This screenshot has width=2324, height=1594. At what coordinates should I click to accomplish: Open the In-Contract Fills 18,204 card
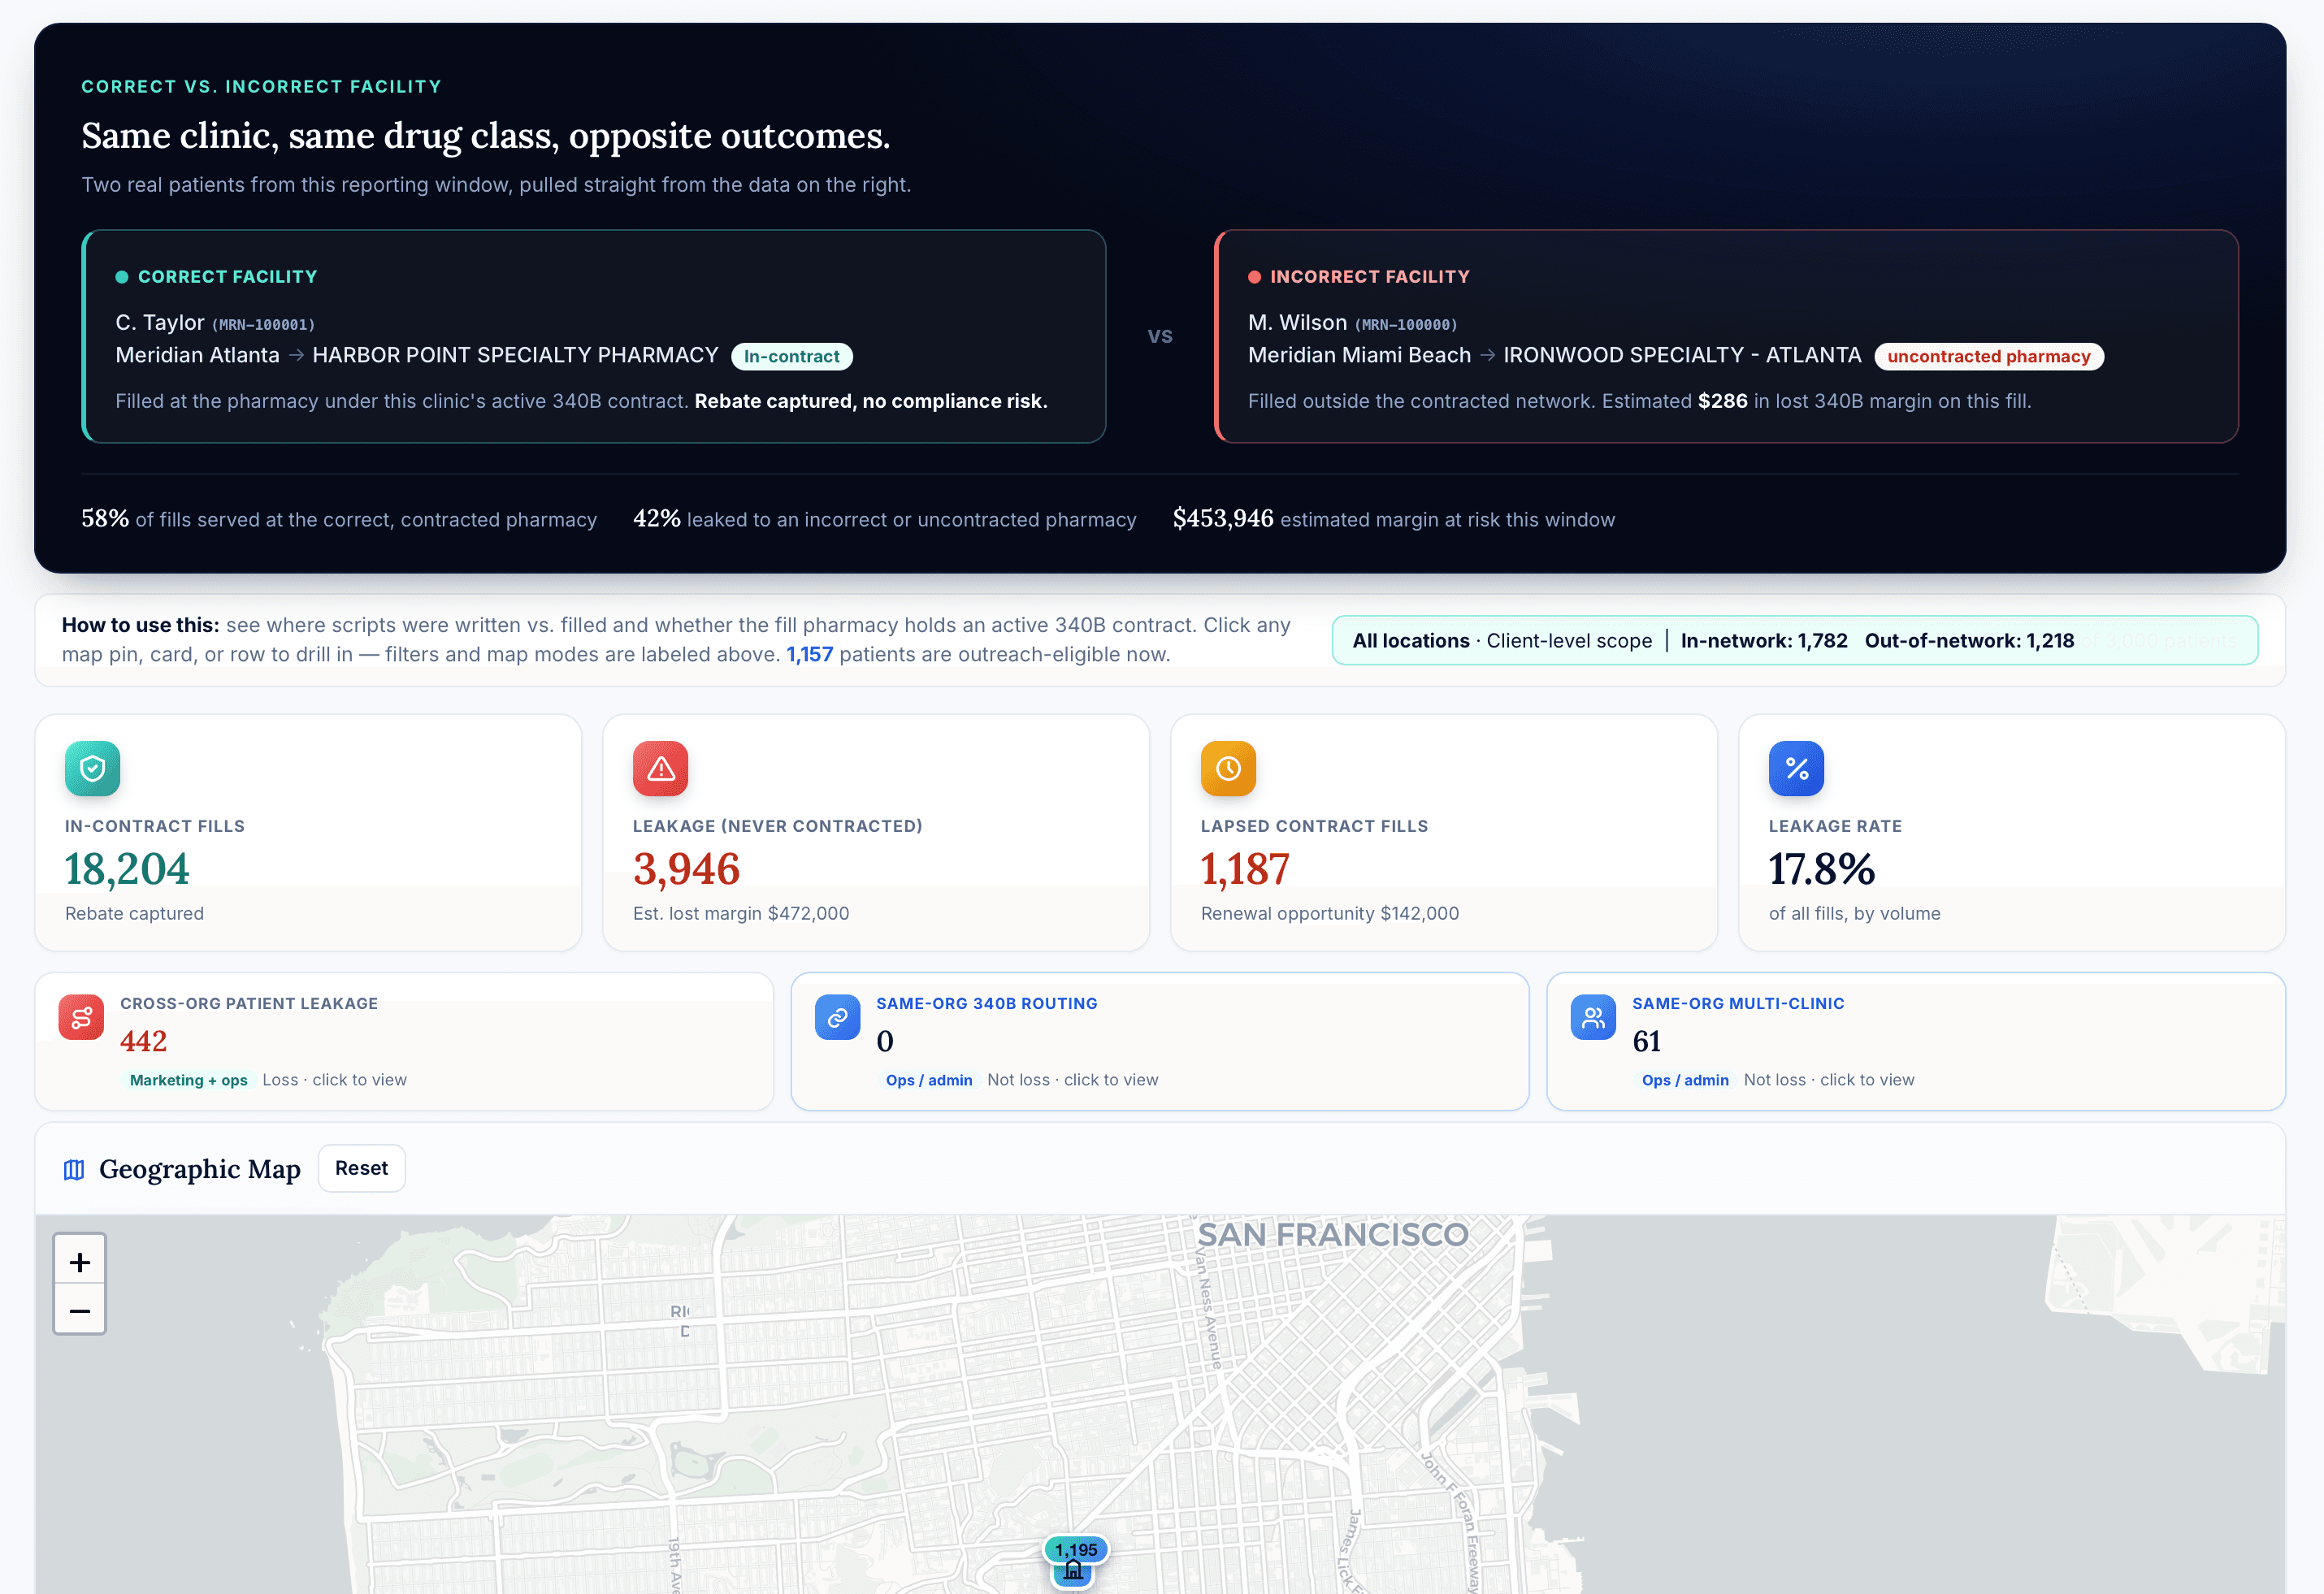coord(308,832)
